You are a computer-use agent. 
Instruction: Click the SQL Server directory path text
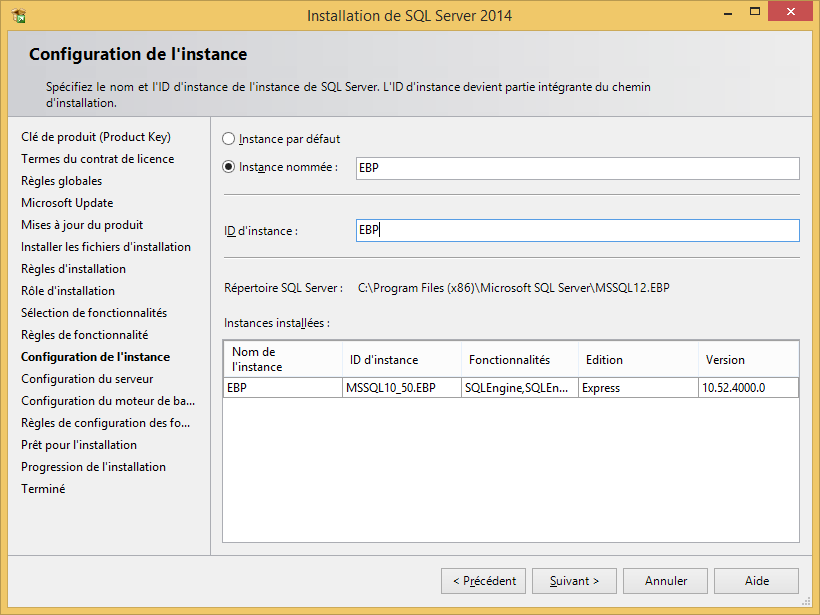tap(514, 288)
